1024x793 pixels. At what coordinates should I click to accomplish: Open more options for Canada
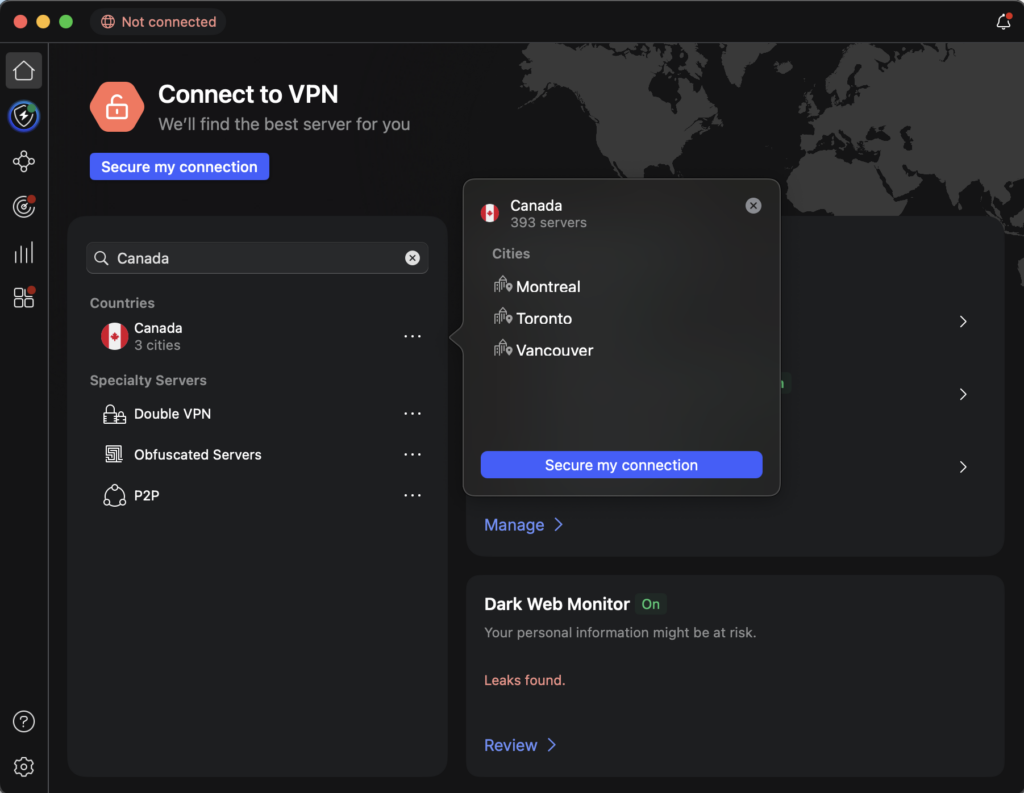tap(412, 336)
